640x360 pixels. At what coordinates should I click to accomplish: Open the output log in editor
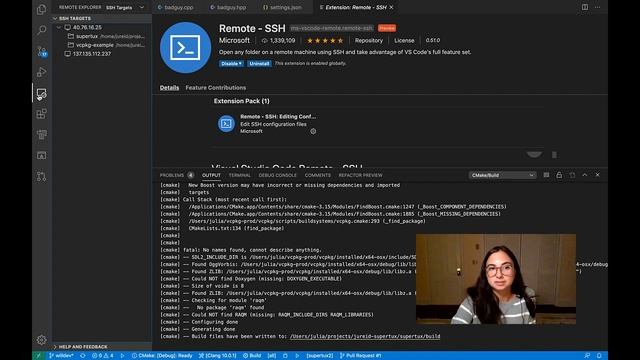[572, 175]
